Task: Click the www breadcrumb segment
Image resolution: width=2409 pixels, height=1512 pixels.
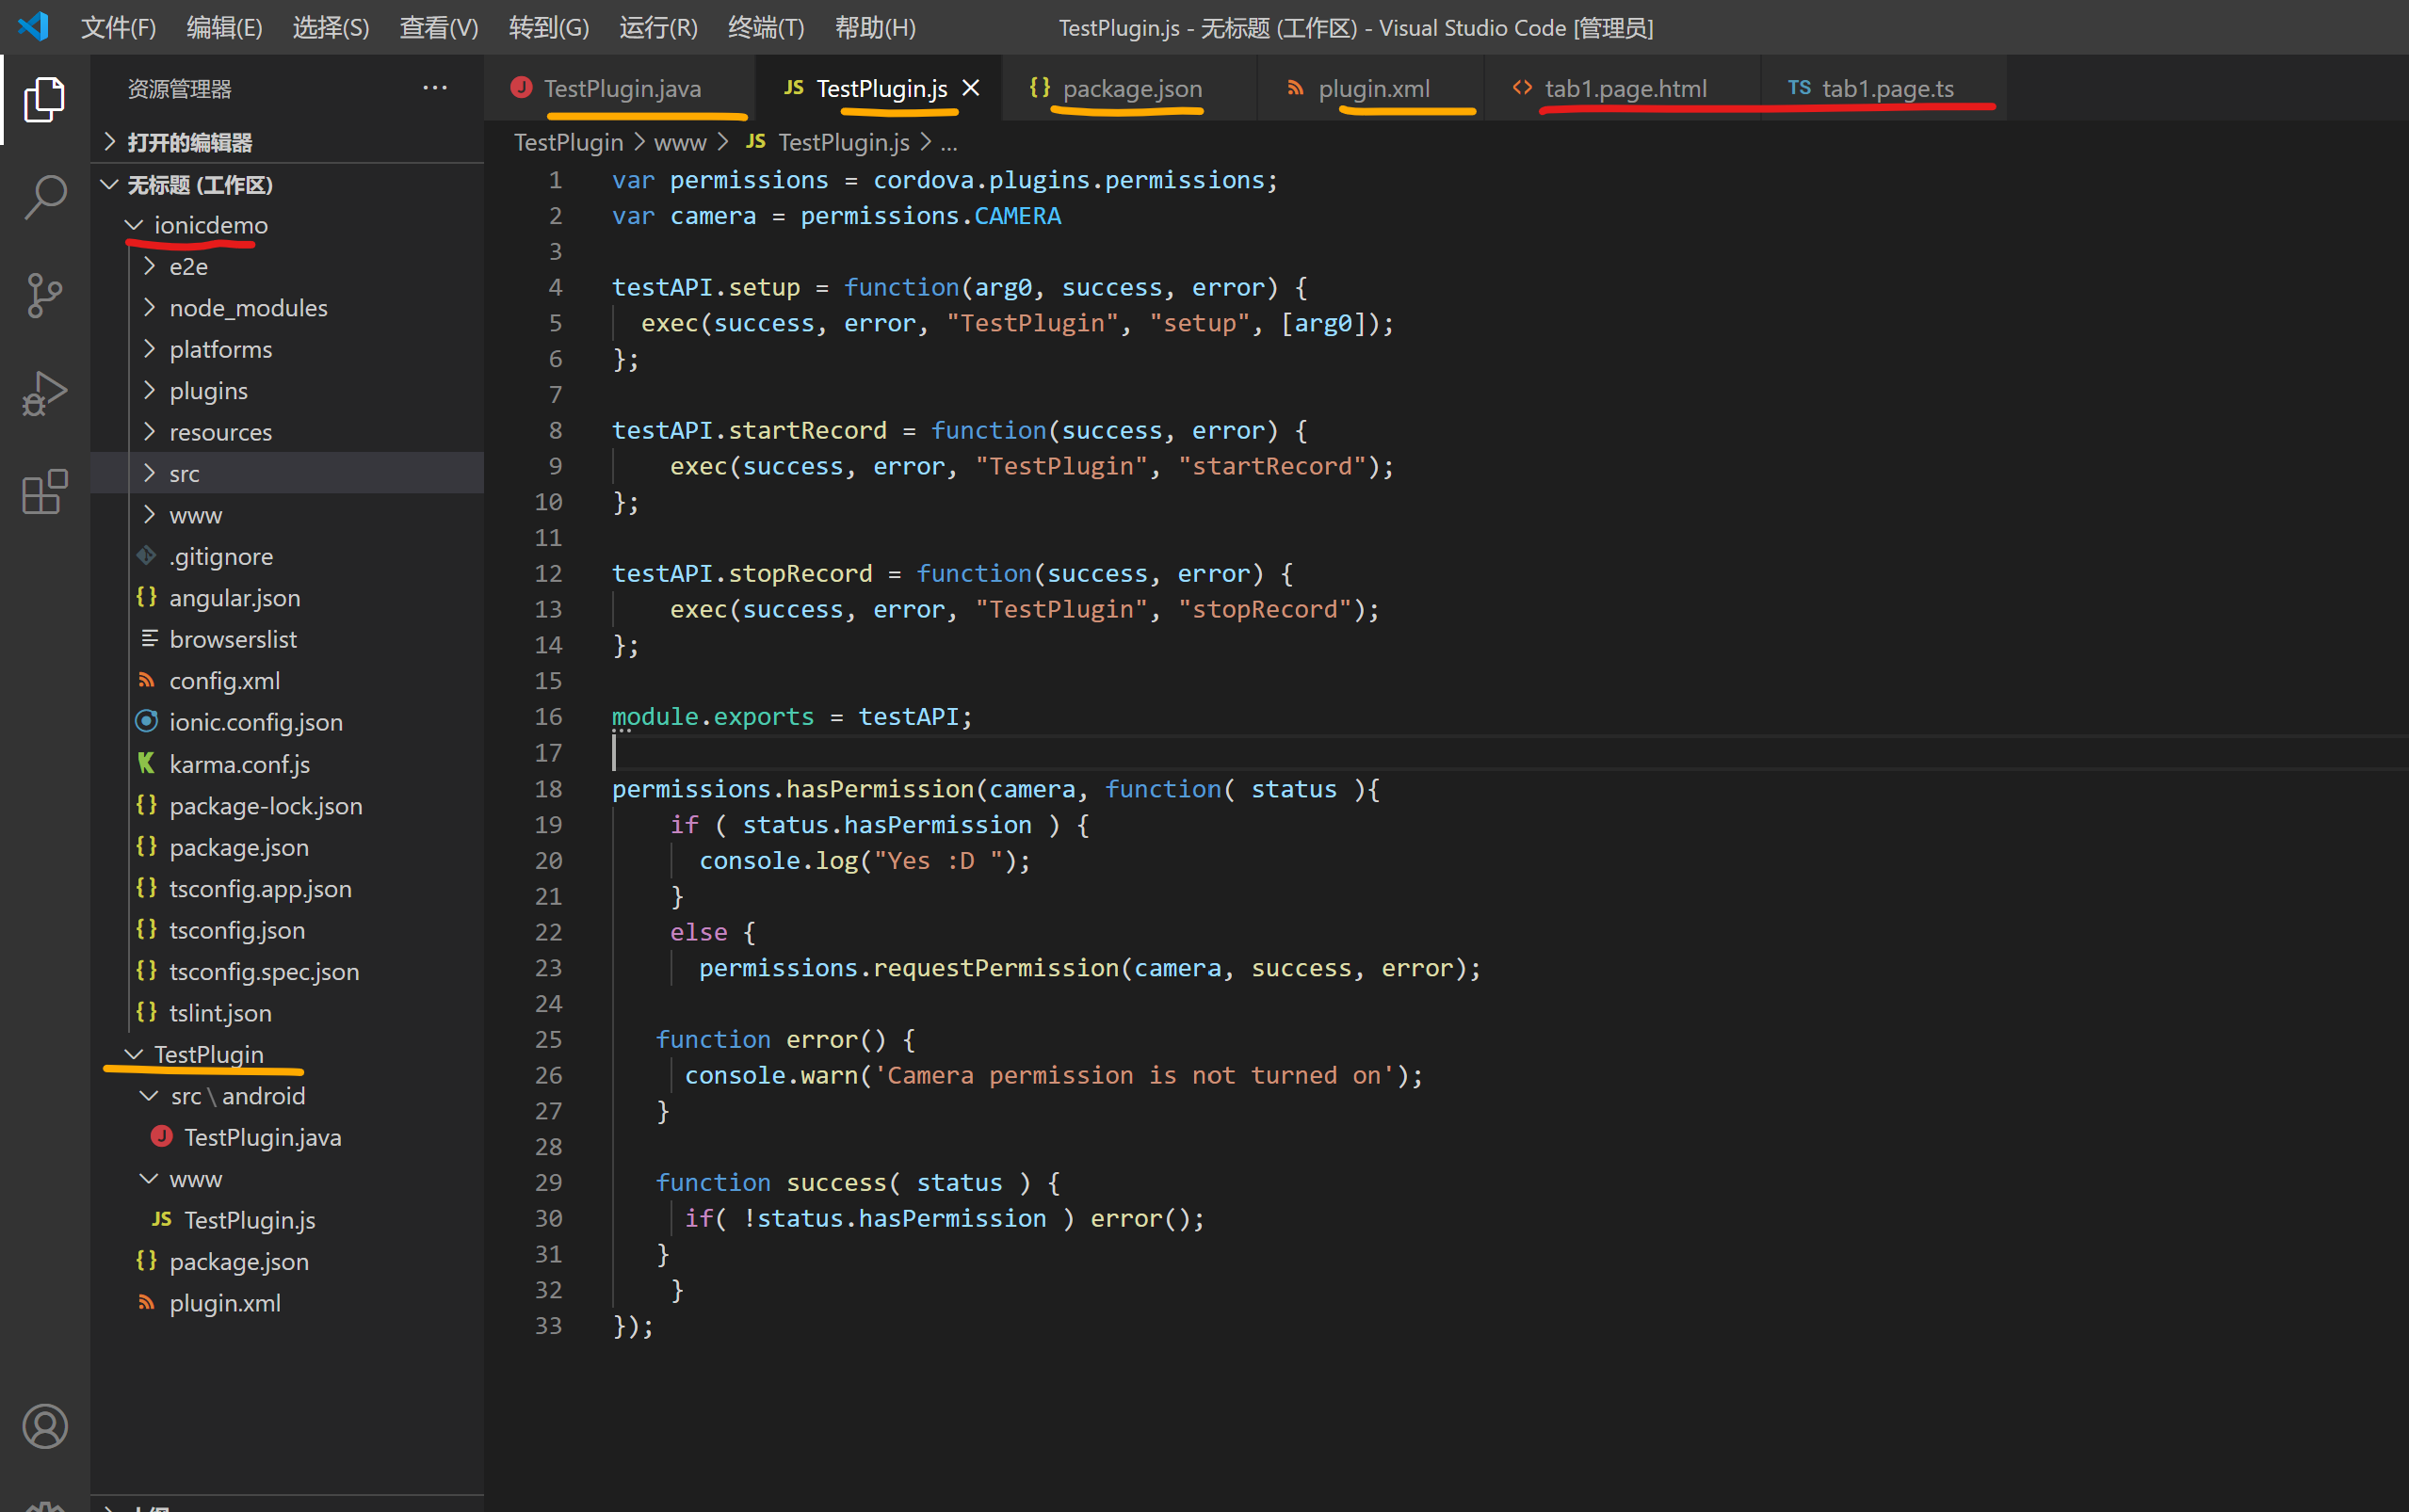Action: (679, 142)
